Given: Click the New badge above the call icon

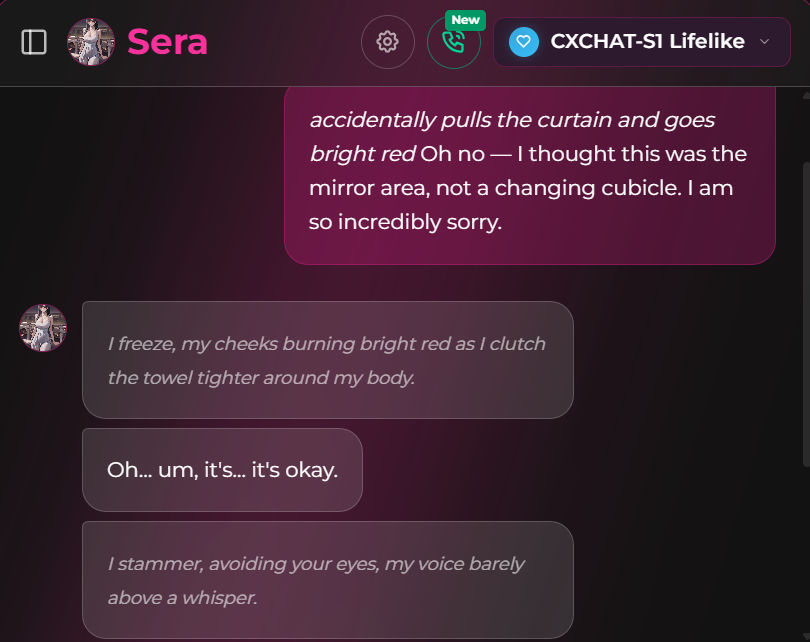Looking at the screenshot, I should (465, 19).
